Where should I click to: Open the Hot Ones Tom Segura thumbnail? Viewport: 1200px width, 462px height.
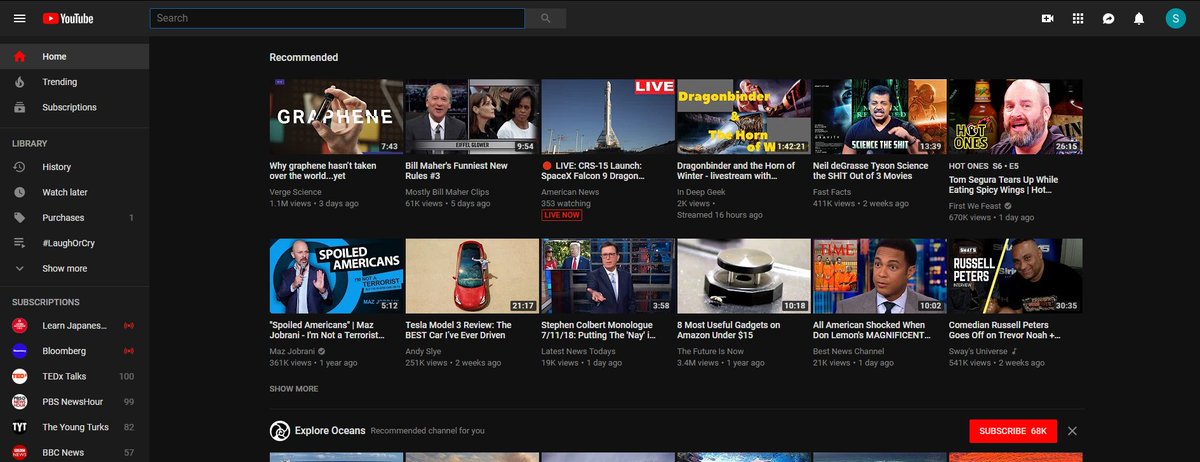click(1016, 117)
